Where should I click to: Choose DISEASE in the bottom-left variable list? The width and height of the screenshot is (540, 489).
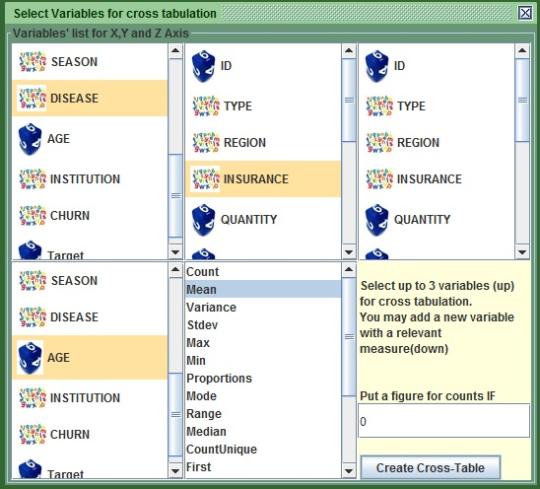90,317
